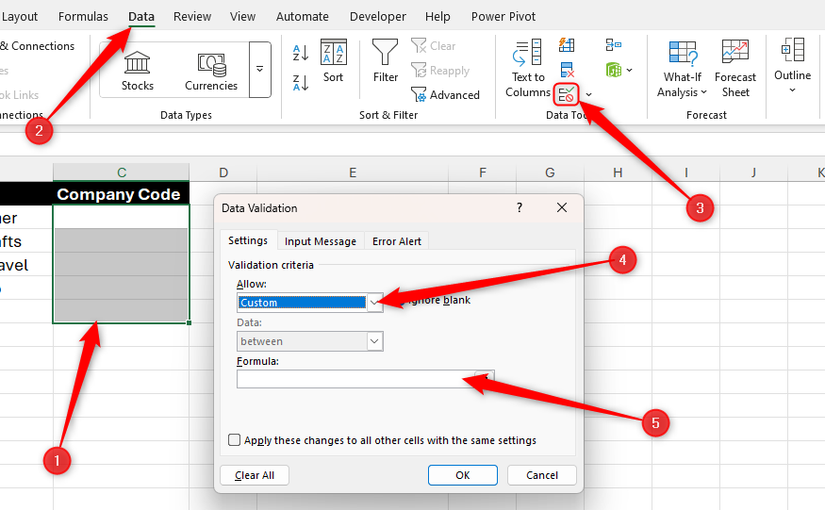Open the Sort dialog icon
The height and width of the screenshot is (510, 825).
click(x=333, y=60)
